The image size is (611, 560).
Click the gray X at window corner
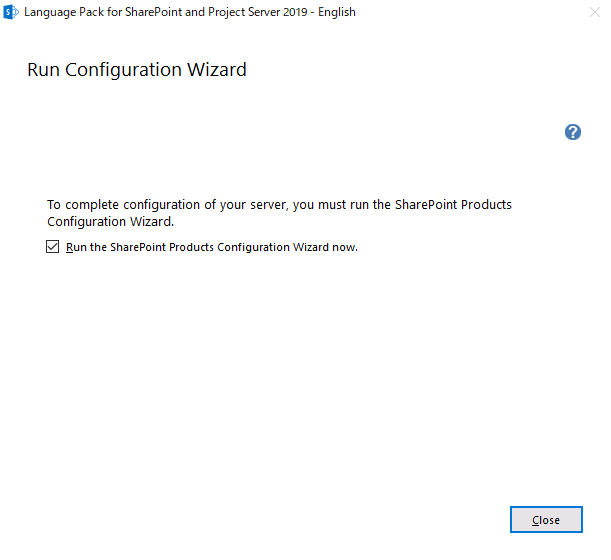point(595,12)
